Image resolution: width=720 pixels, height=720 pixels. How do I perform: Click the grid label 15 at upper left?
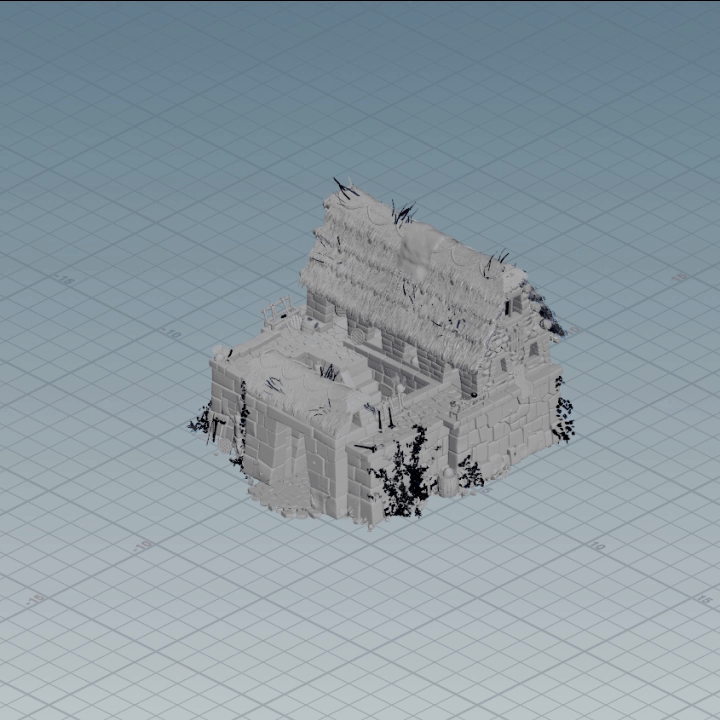click(66, 281)
